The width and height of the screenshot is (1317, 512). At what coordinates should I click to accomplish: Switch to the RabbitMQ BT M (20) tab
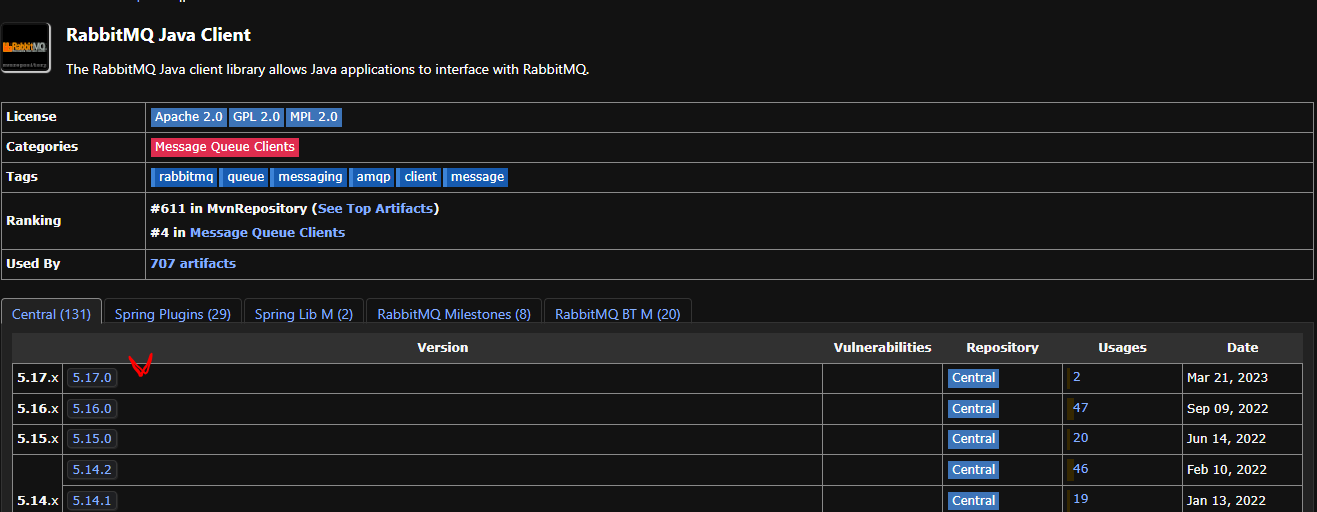[618, 314]
